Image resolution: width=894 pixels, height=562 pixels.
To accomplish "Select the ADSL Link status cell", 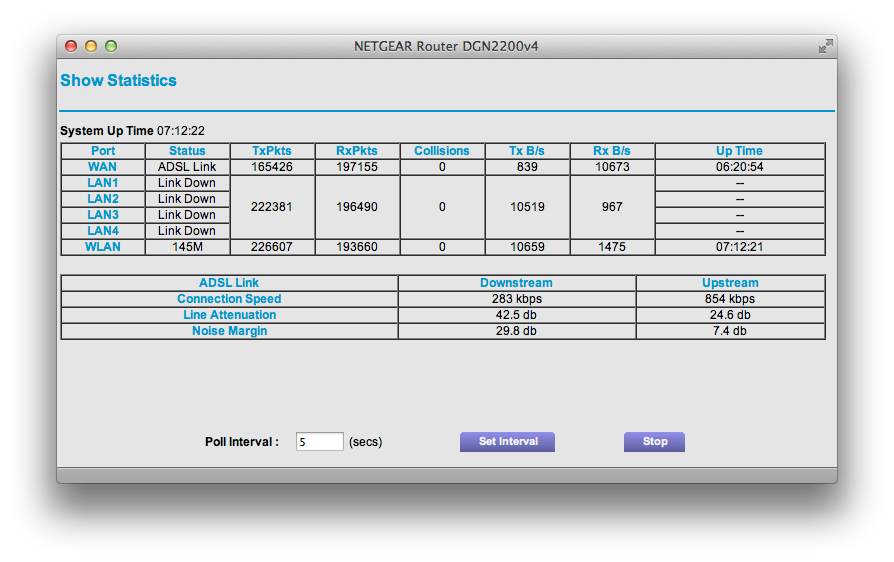I will pyautogui.click(x=187, y=167).
